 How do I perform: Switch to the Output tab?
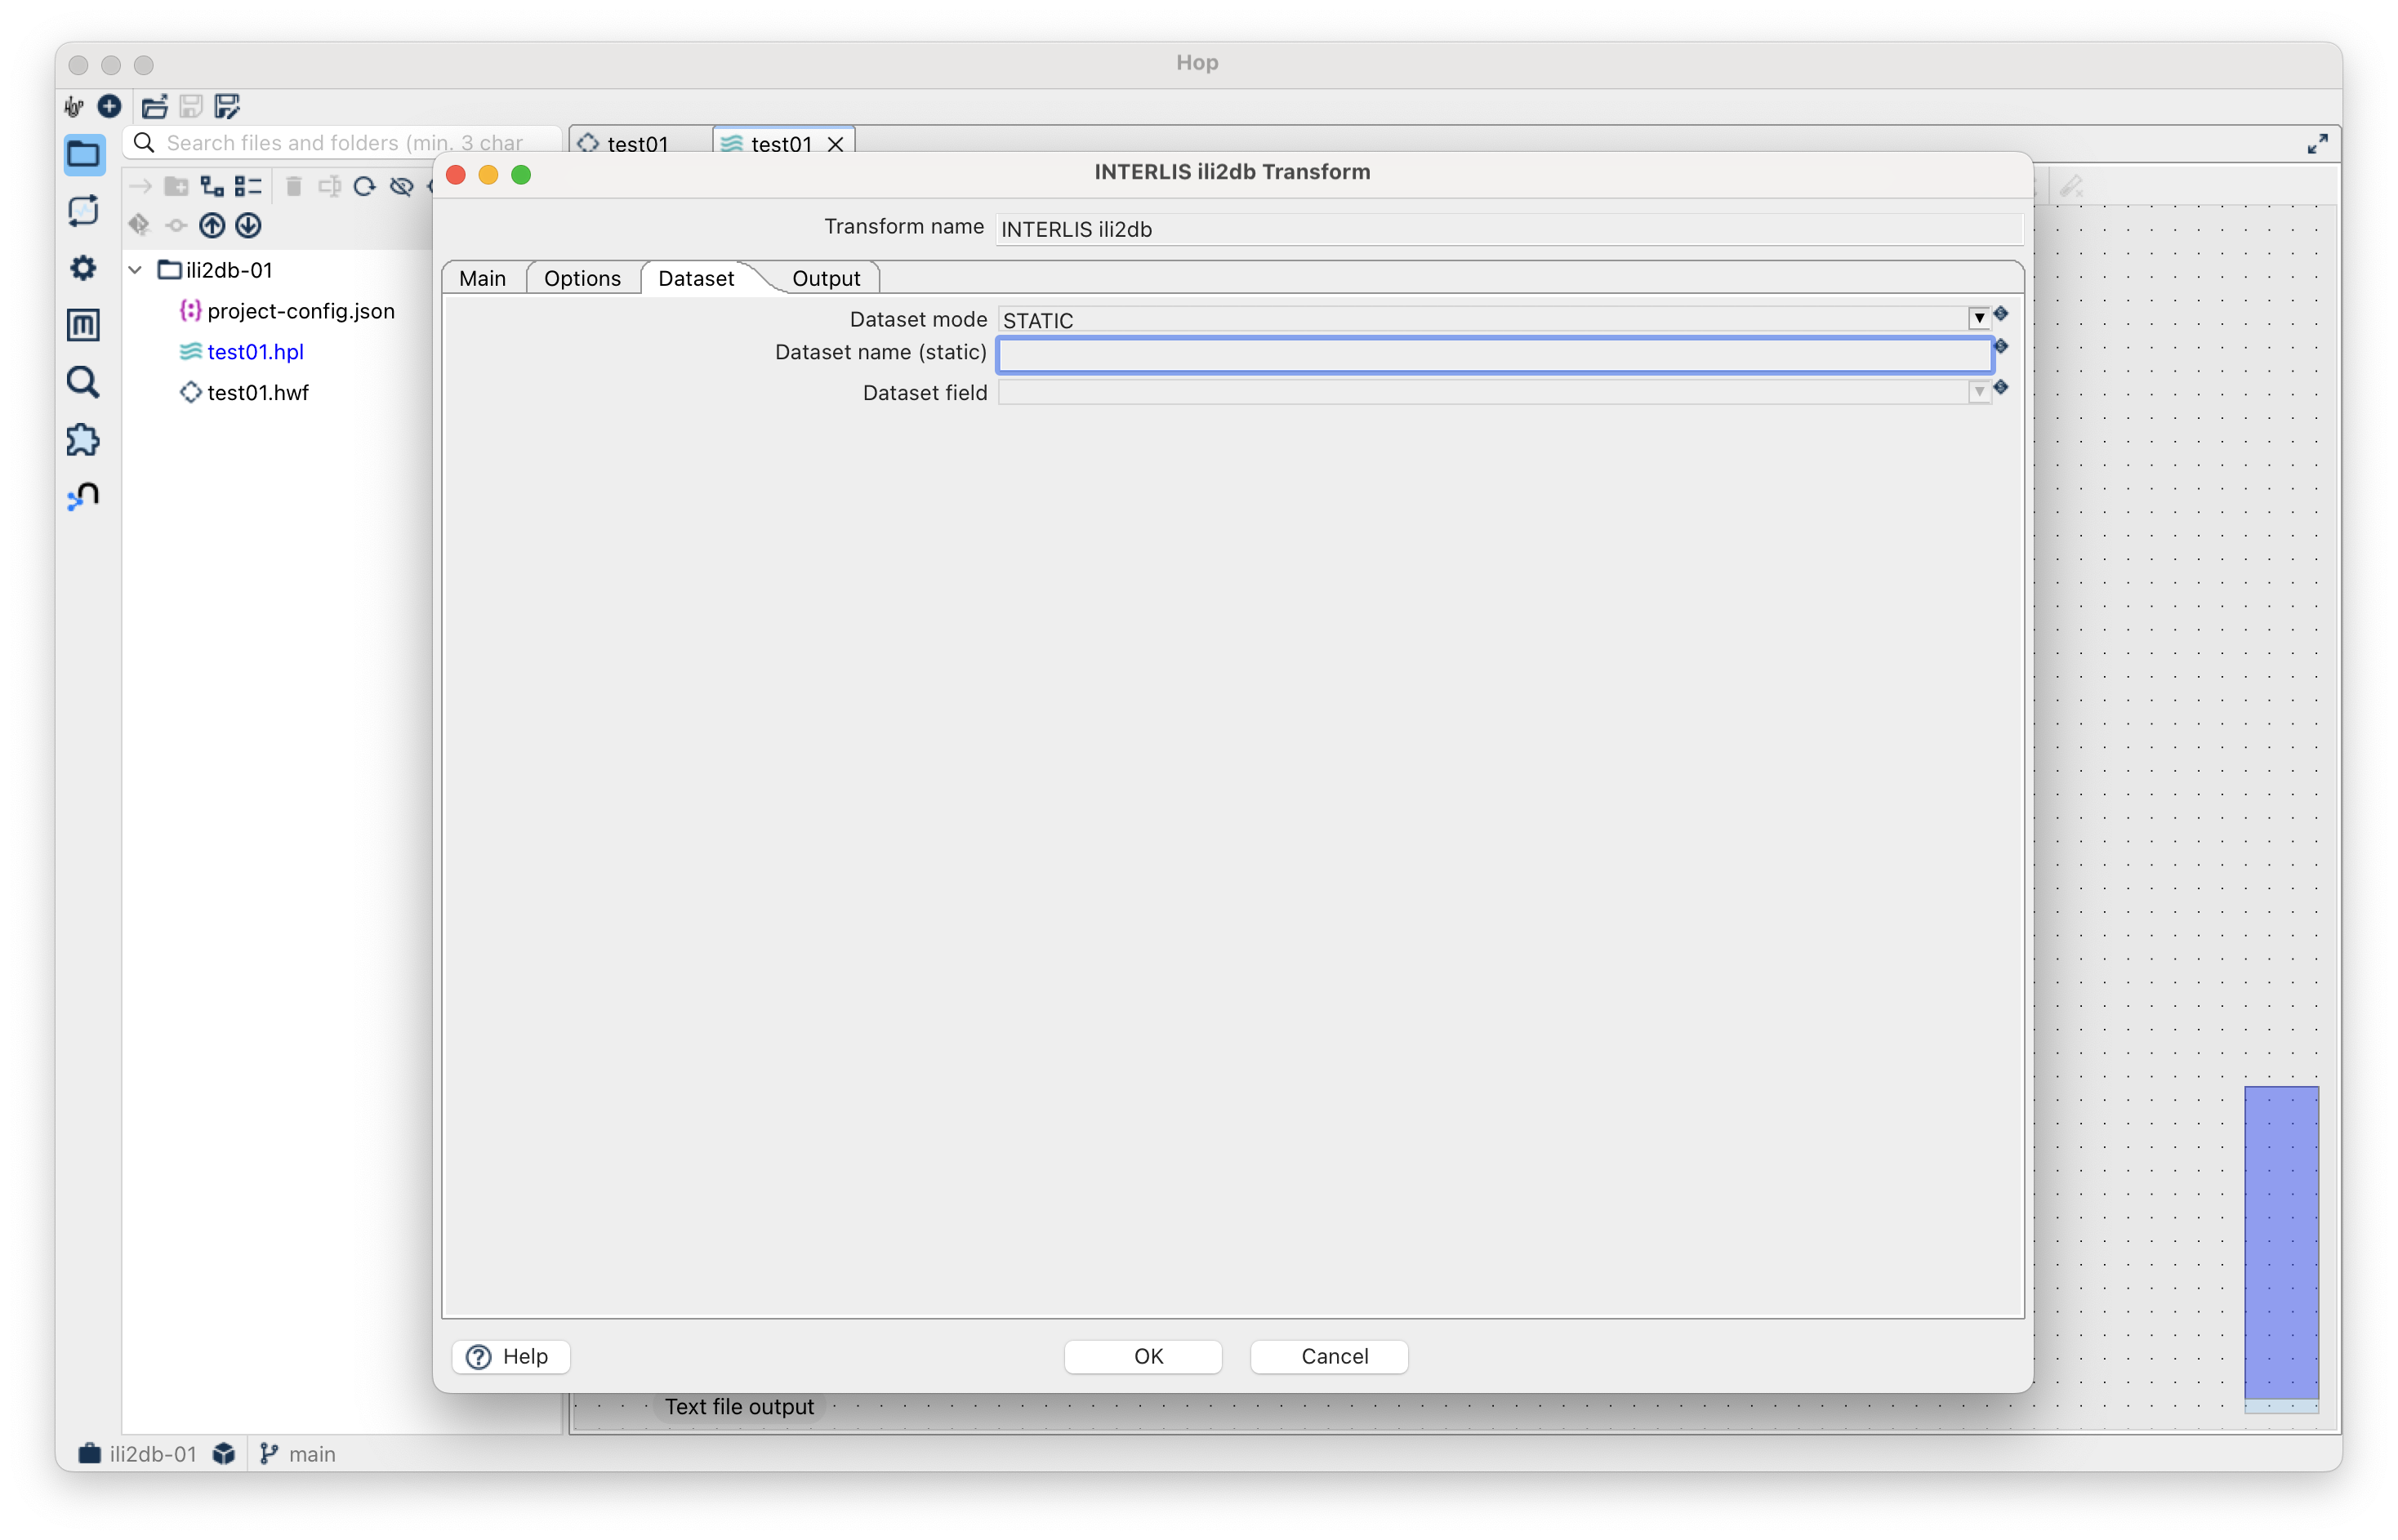tap(825, 278)
